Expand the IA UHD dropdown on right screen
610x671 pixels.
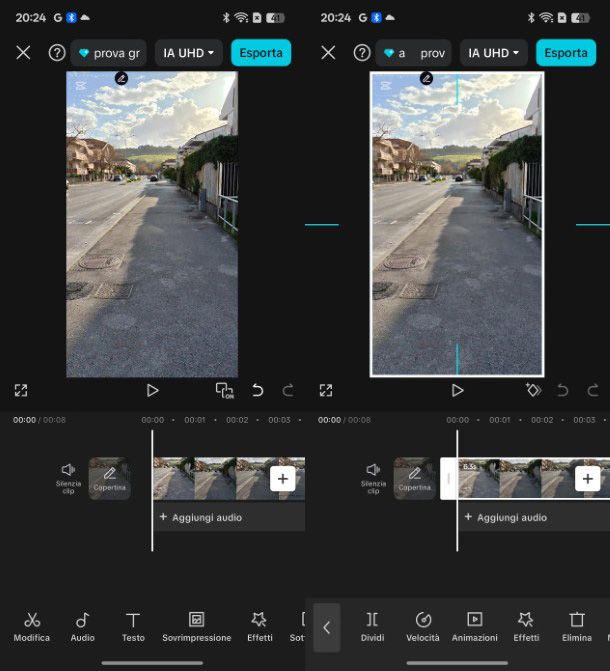click(493, 53)
